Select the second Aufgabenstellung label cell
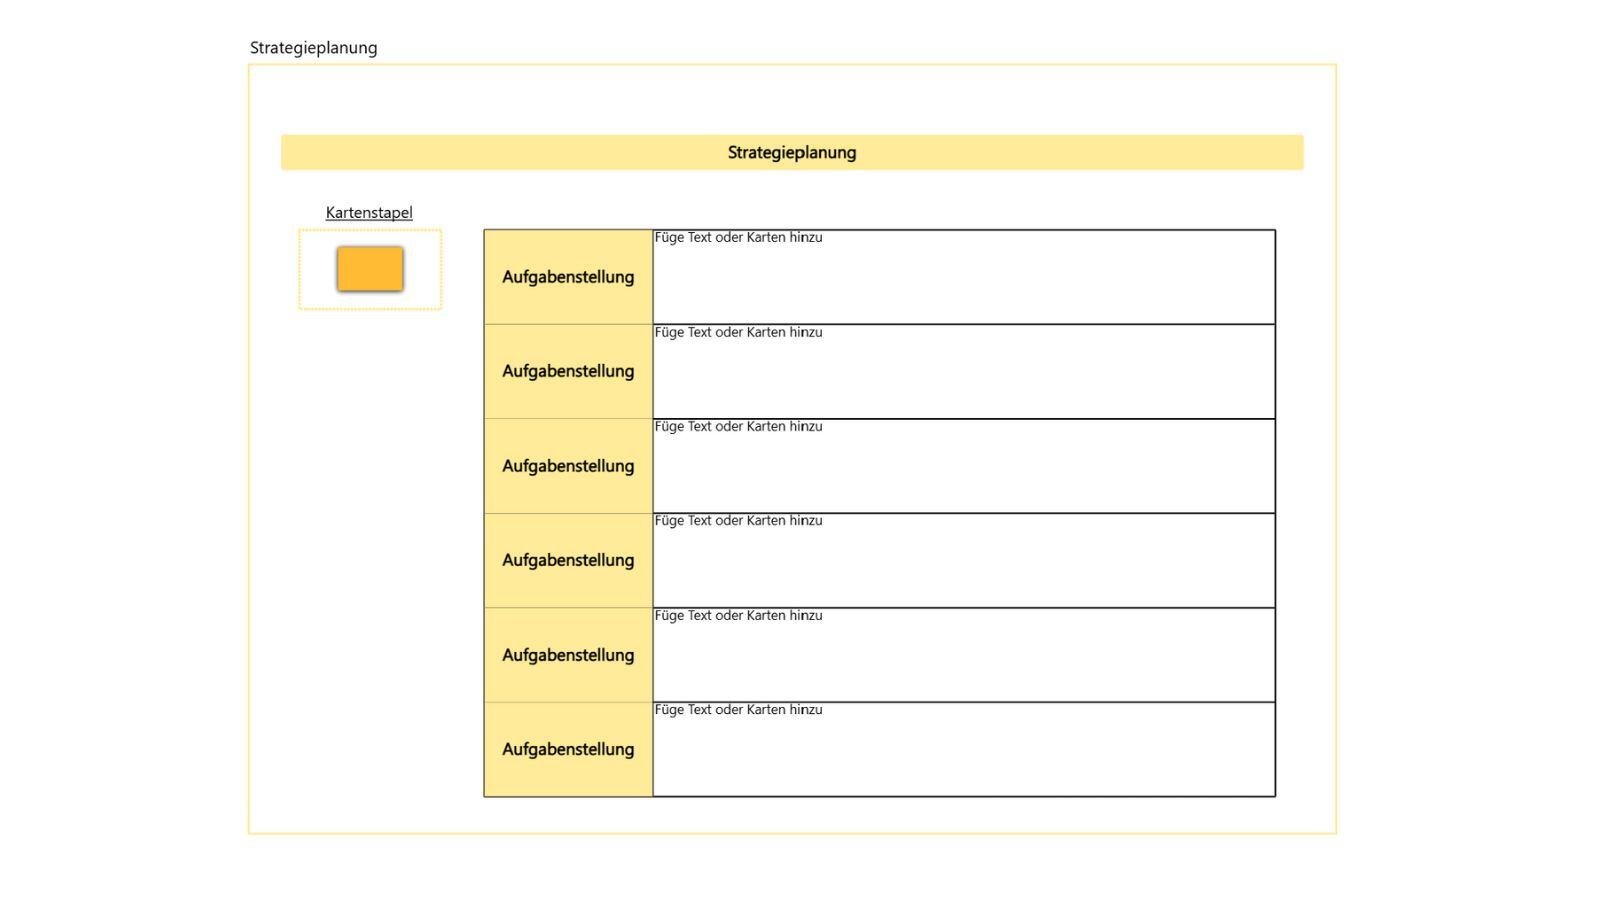 pyautogui.click(x=568, y=371)
